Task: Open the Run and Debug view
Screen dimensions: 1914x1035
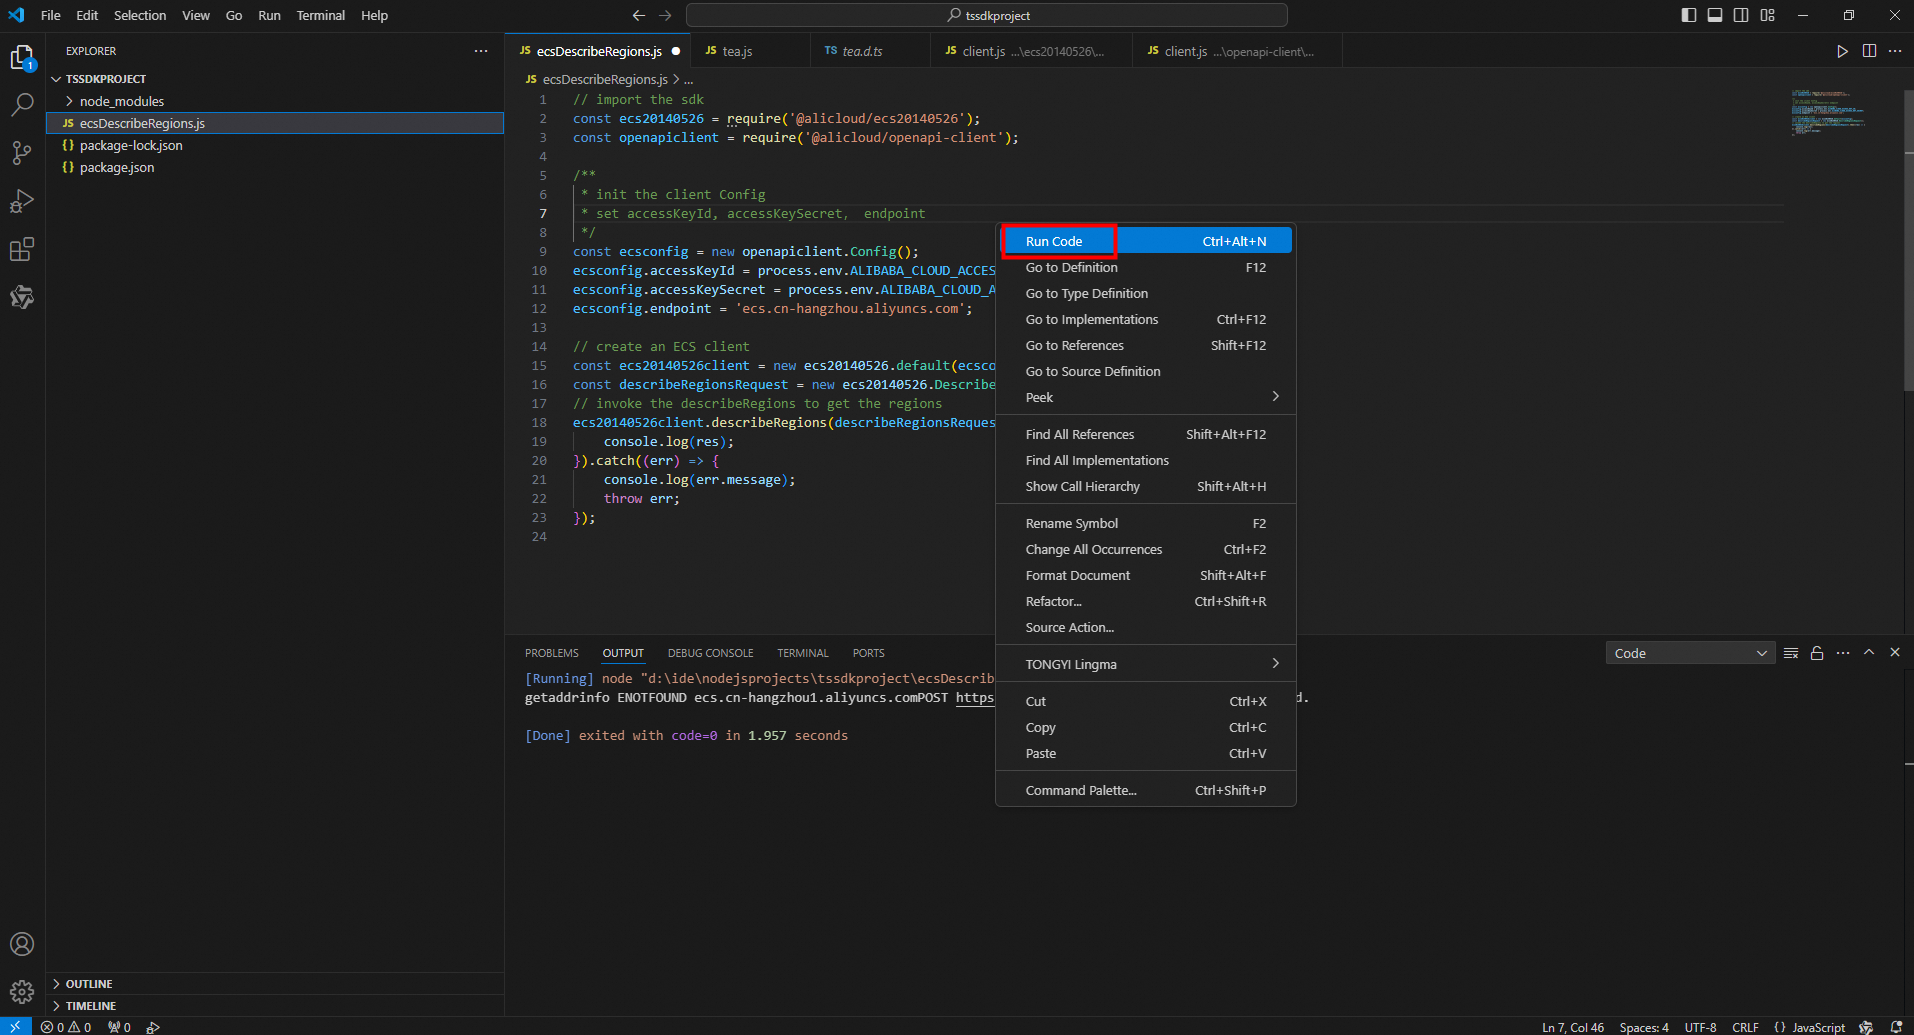Action: [x=22, y=201]
